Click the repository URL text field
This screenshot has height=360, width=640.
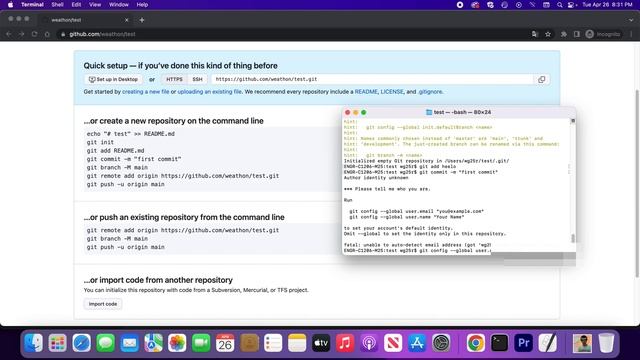[x=372, y=80]
